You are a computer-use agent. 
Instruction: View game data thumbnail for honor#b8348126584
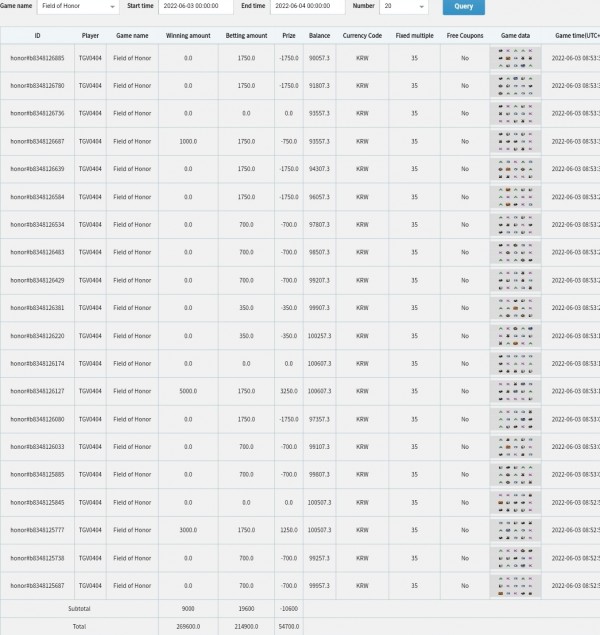pyautogui.click(x=515, y=197)
